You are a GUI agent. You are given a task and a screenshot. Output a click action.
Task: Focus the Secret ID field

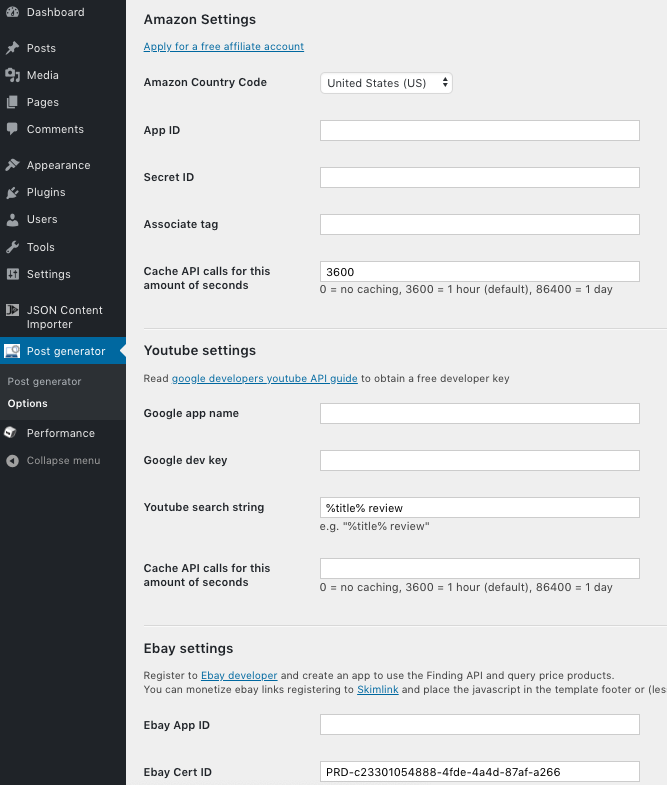(480, 178)
